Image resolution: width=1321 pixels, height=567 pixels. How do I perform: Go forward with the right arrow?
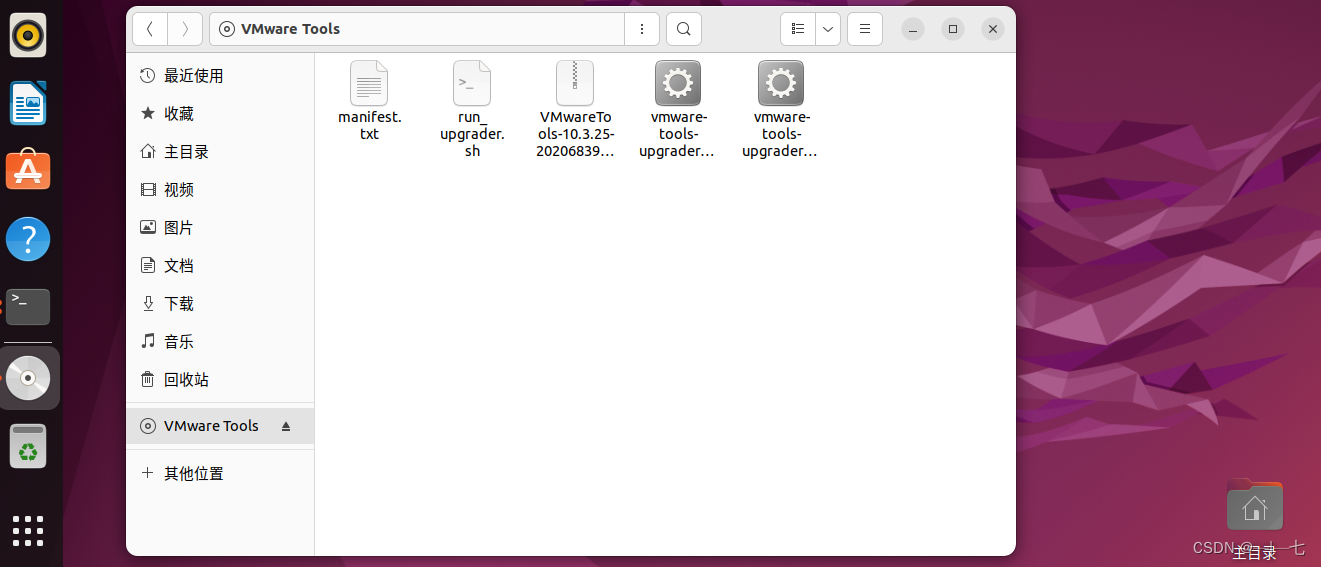click(x=185, y=29)
